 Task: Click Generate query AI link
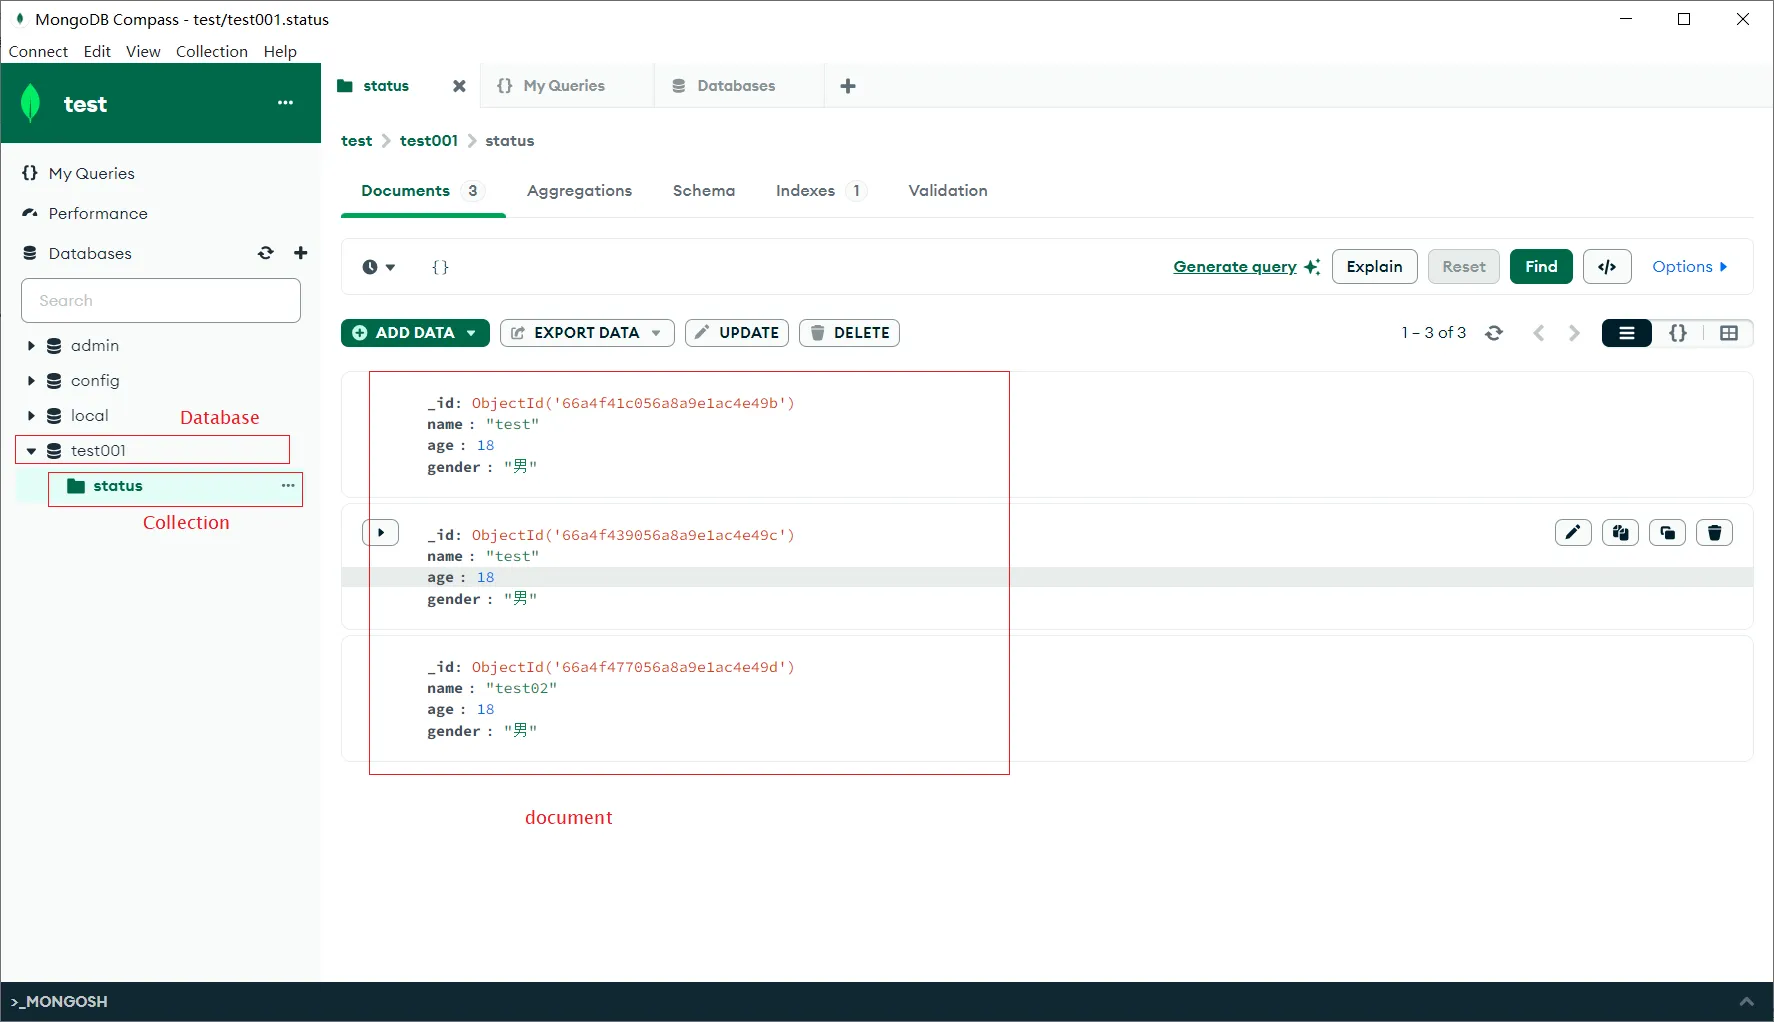1246,267
